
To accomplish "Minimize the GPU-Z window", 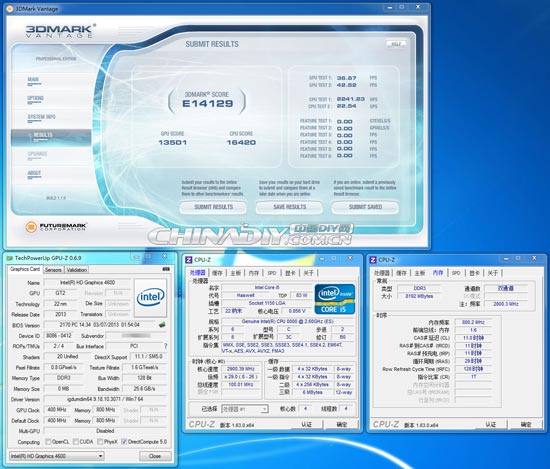I will (136, 257).
